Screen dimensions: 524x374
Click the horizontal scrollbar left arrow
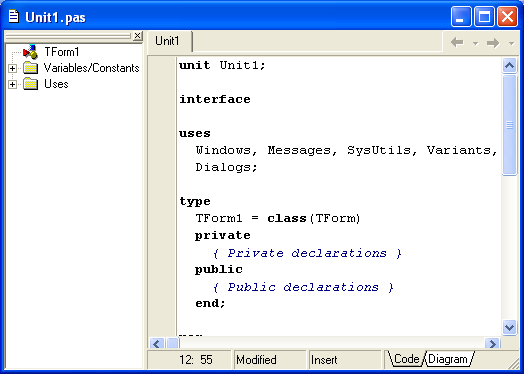157,343
